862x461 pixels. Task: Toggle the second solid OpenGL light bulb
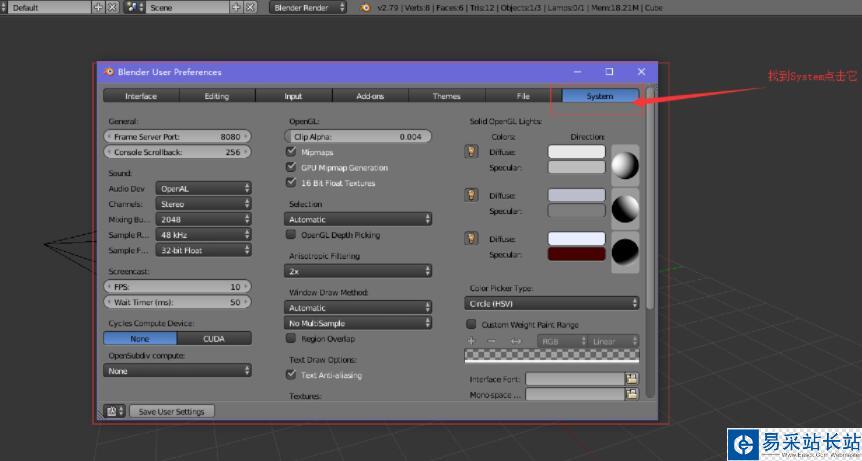pyautogui.click(x=471, y=195)
